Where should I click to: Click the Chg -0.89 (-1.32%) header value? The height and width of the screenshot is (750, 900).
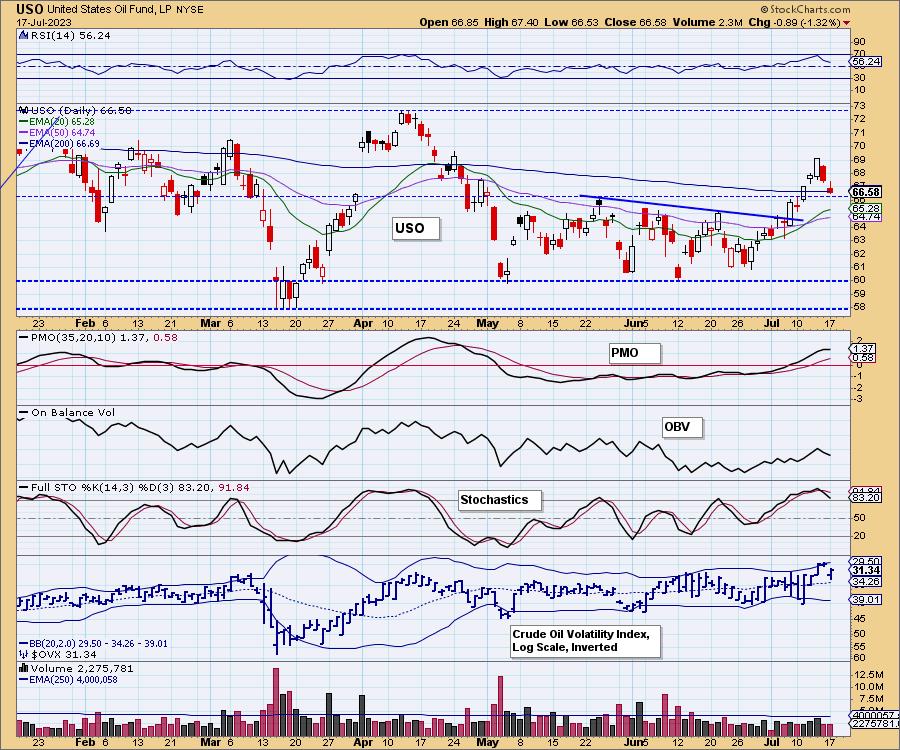tap(795, 22)
